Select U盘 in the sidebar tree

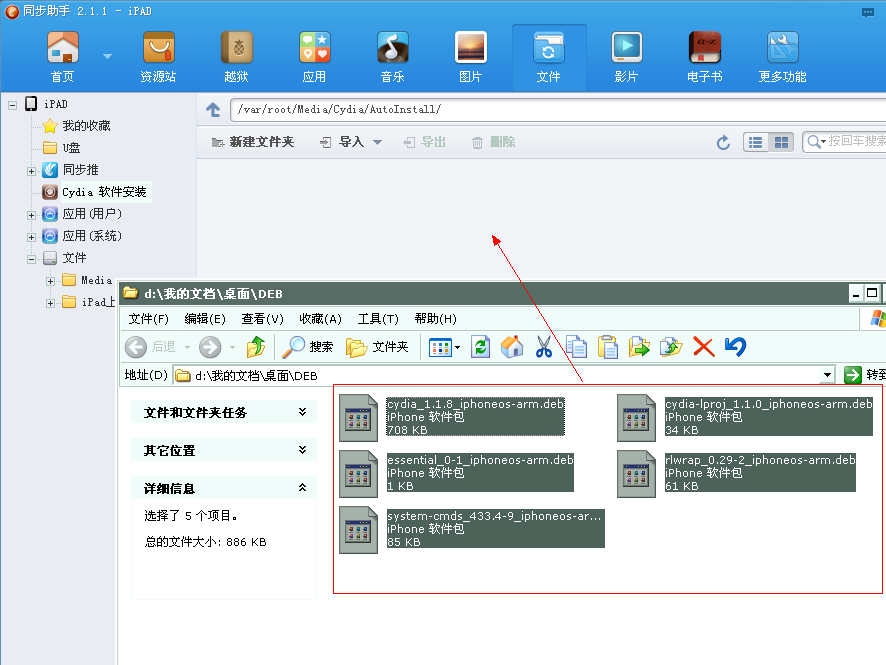71,148
